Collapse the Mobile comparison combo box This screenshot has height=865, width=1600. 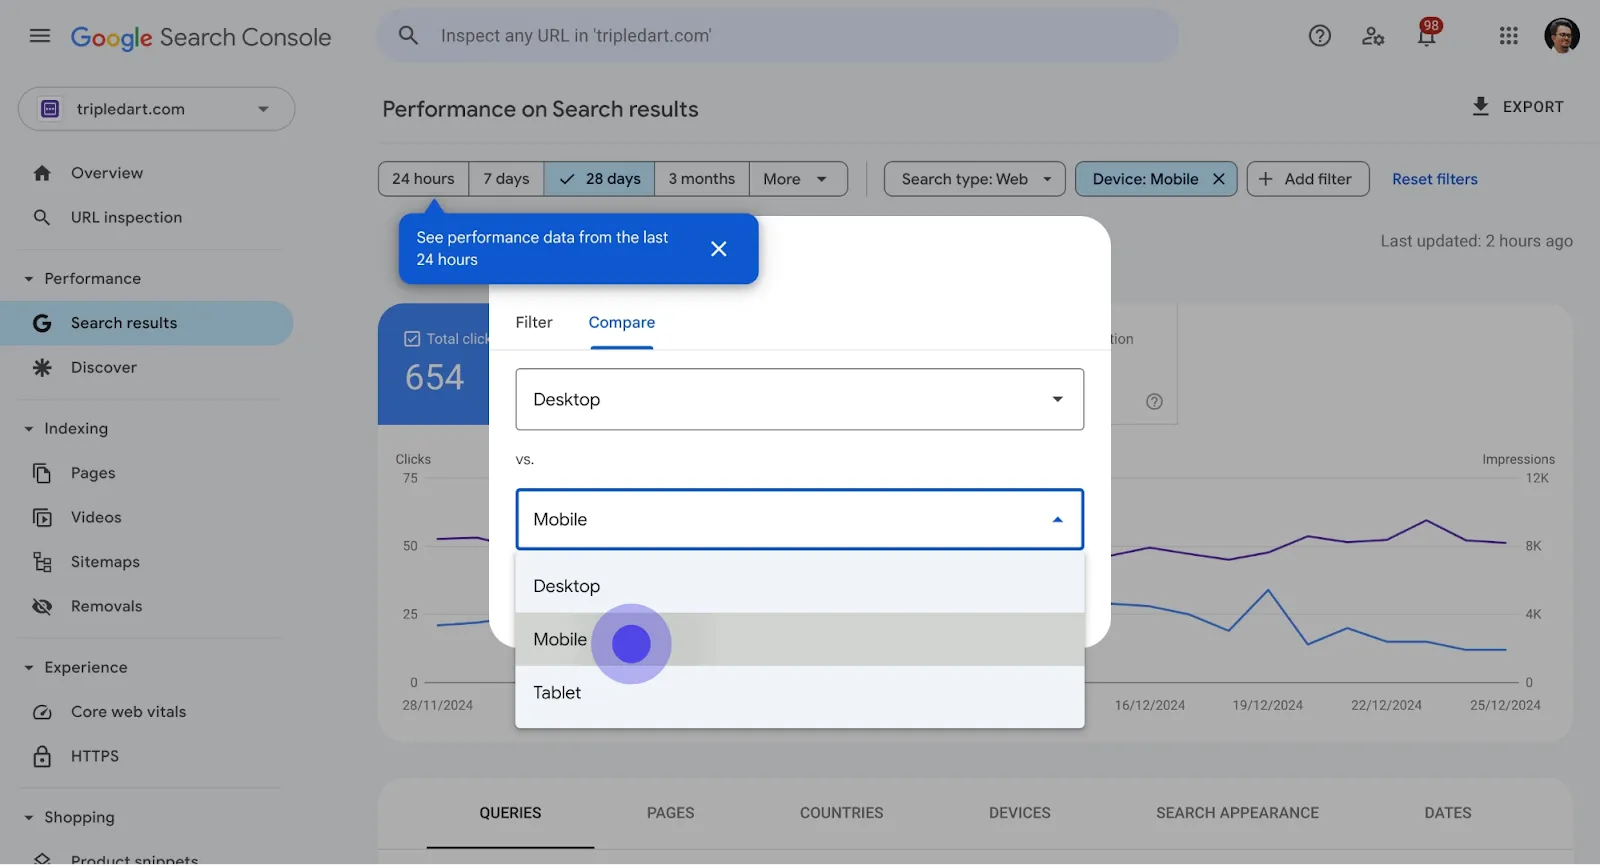coord(799,519)
